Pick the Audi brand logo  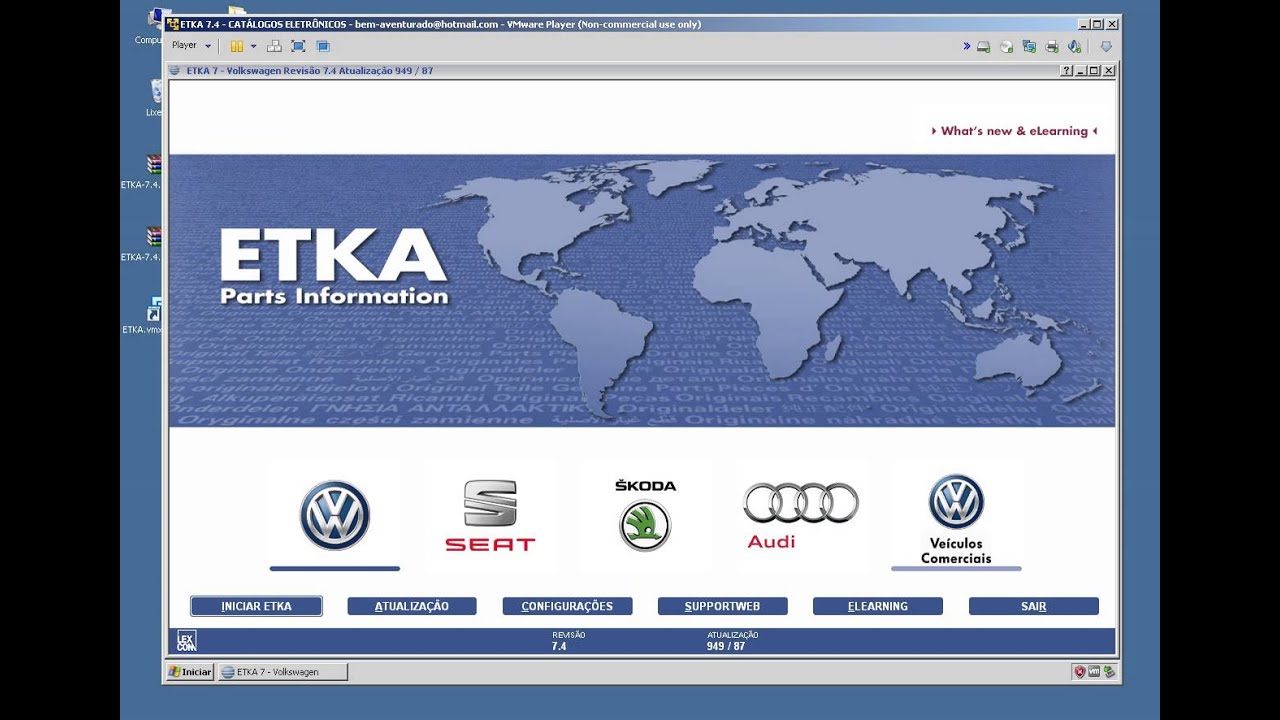click(x=800, y=515)
